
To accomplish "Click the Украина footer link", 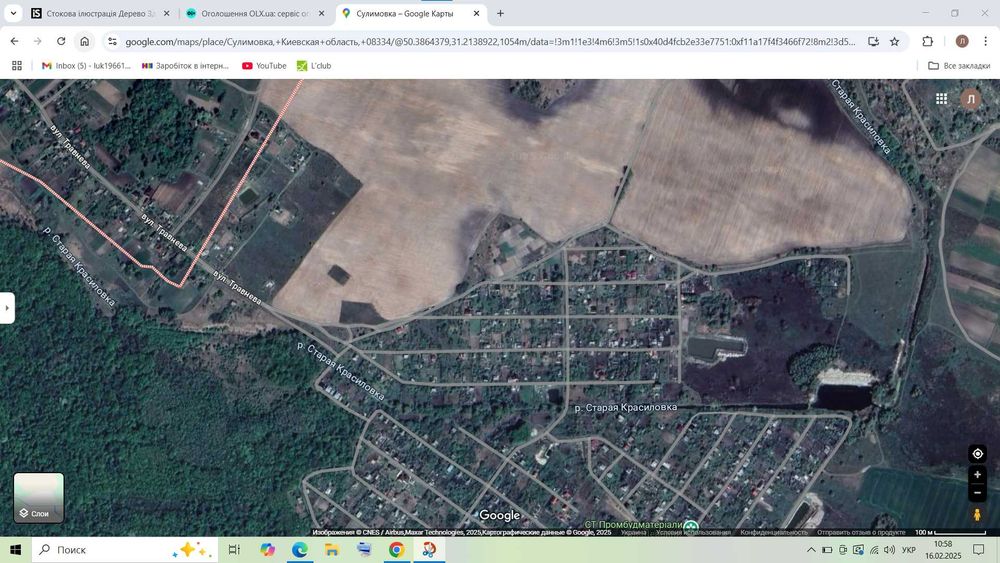I will 633,532.
